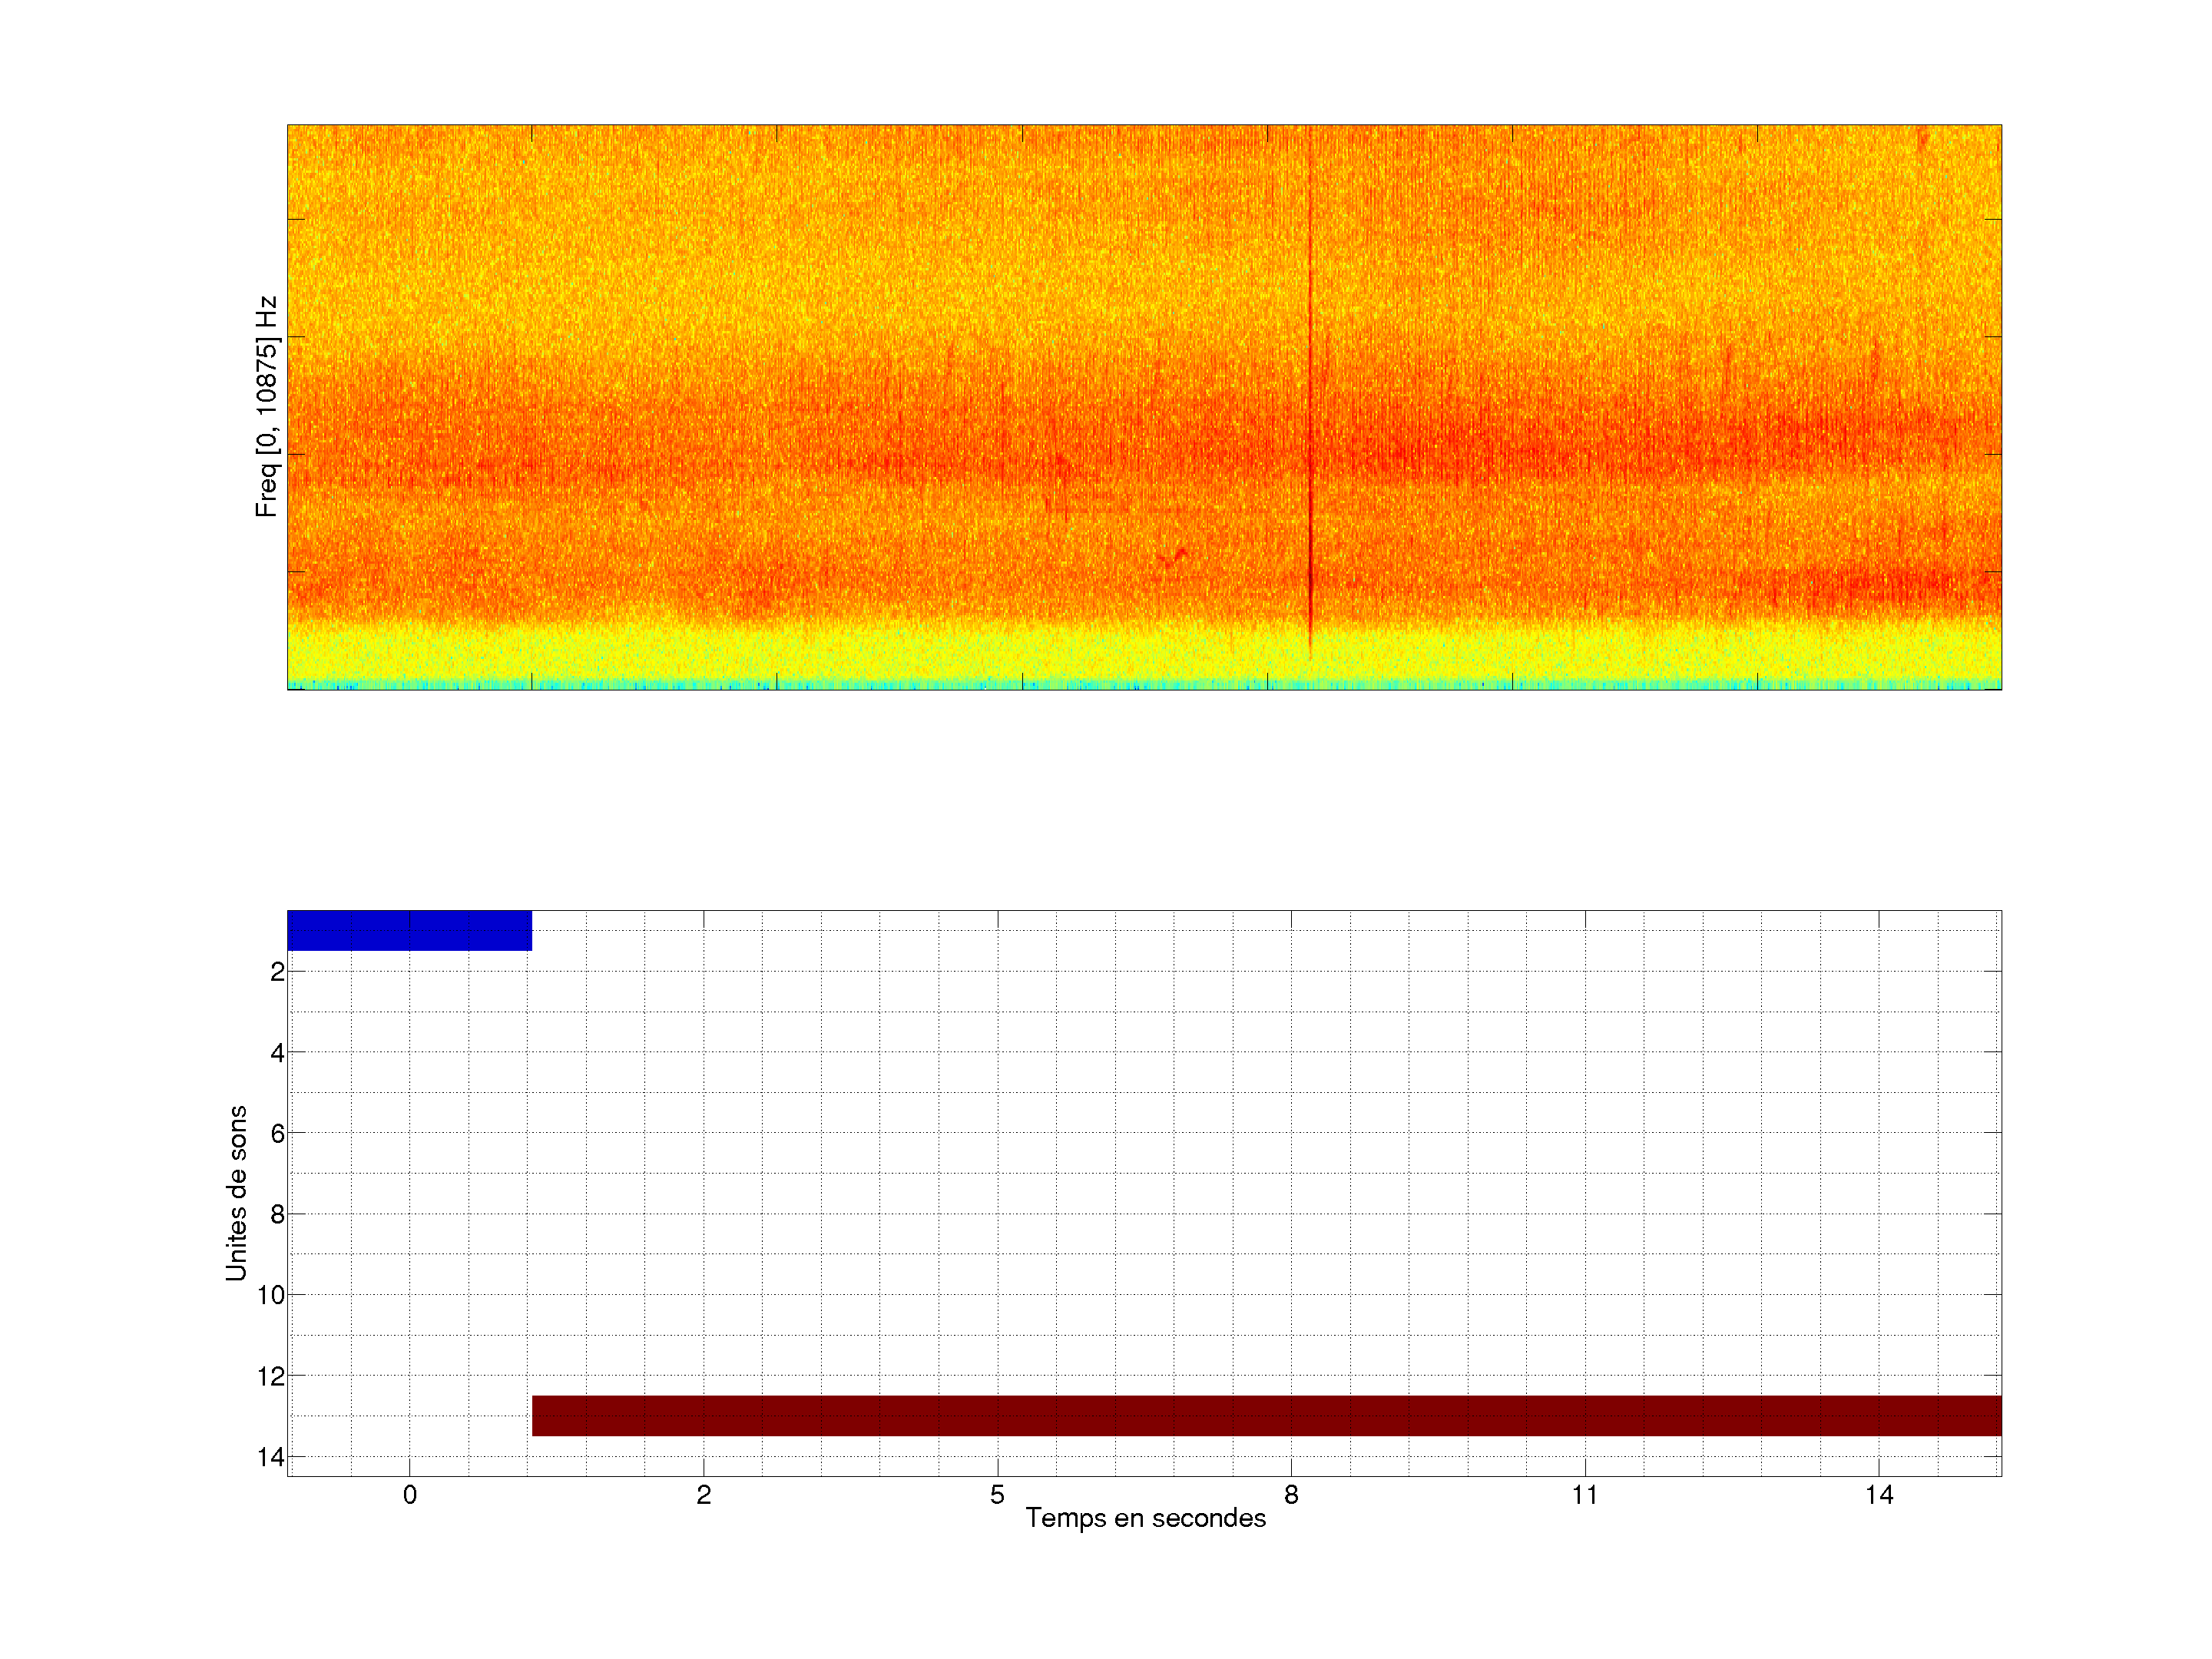Click x-axis tick label 0
The height and width of the screenshot is (1659, 2212).
pos(409,1495)
